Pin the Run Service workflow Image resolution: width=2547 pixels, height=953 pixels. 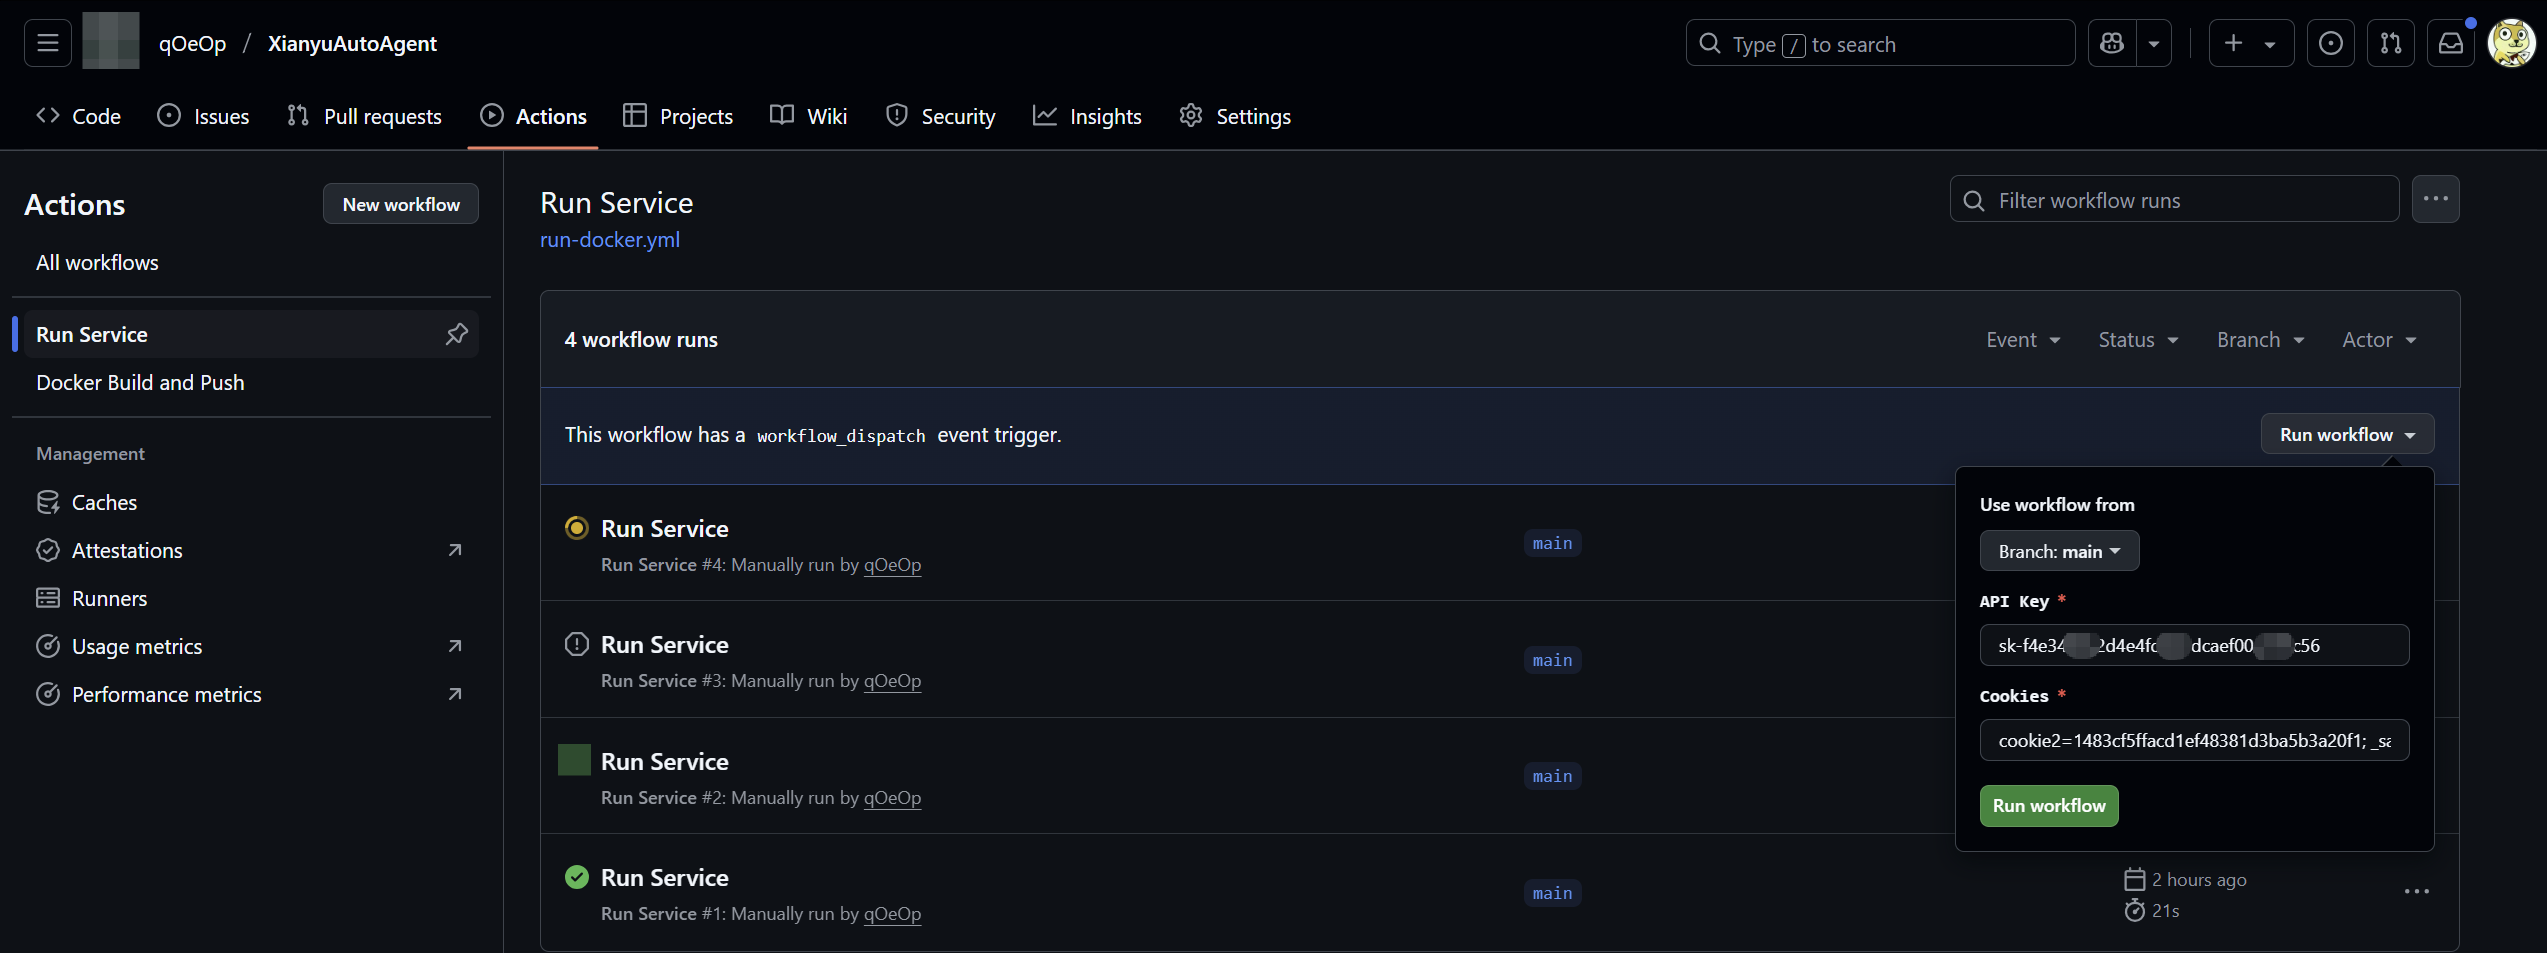(x=457, y=334)
